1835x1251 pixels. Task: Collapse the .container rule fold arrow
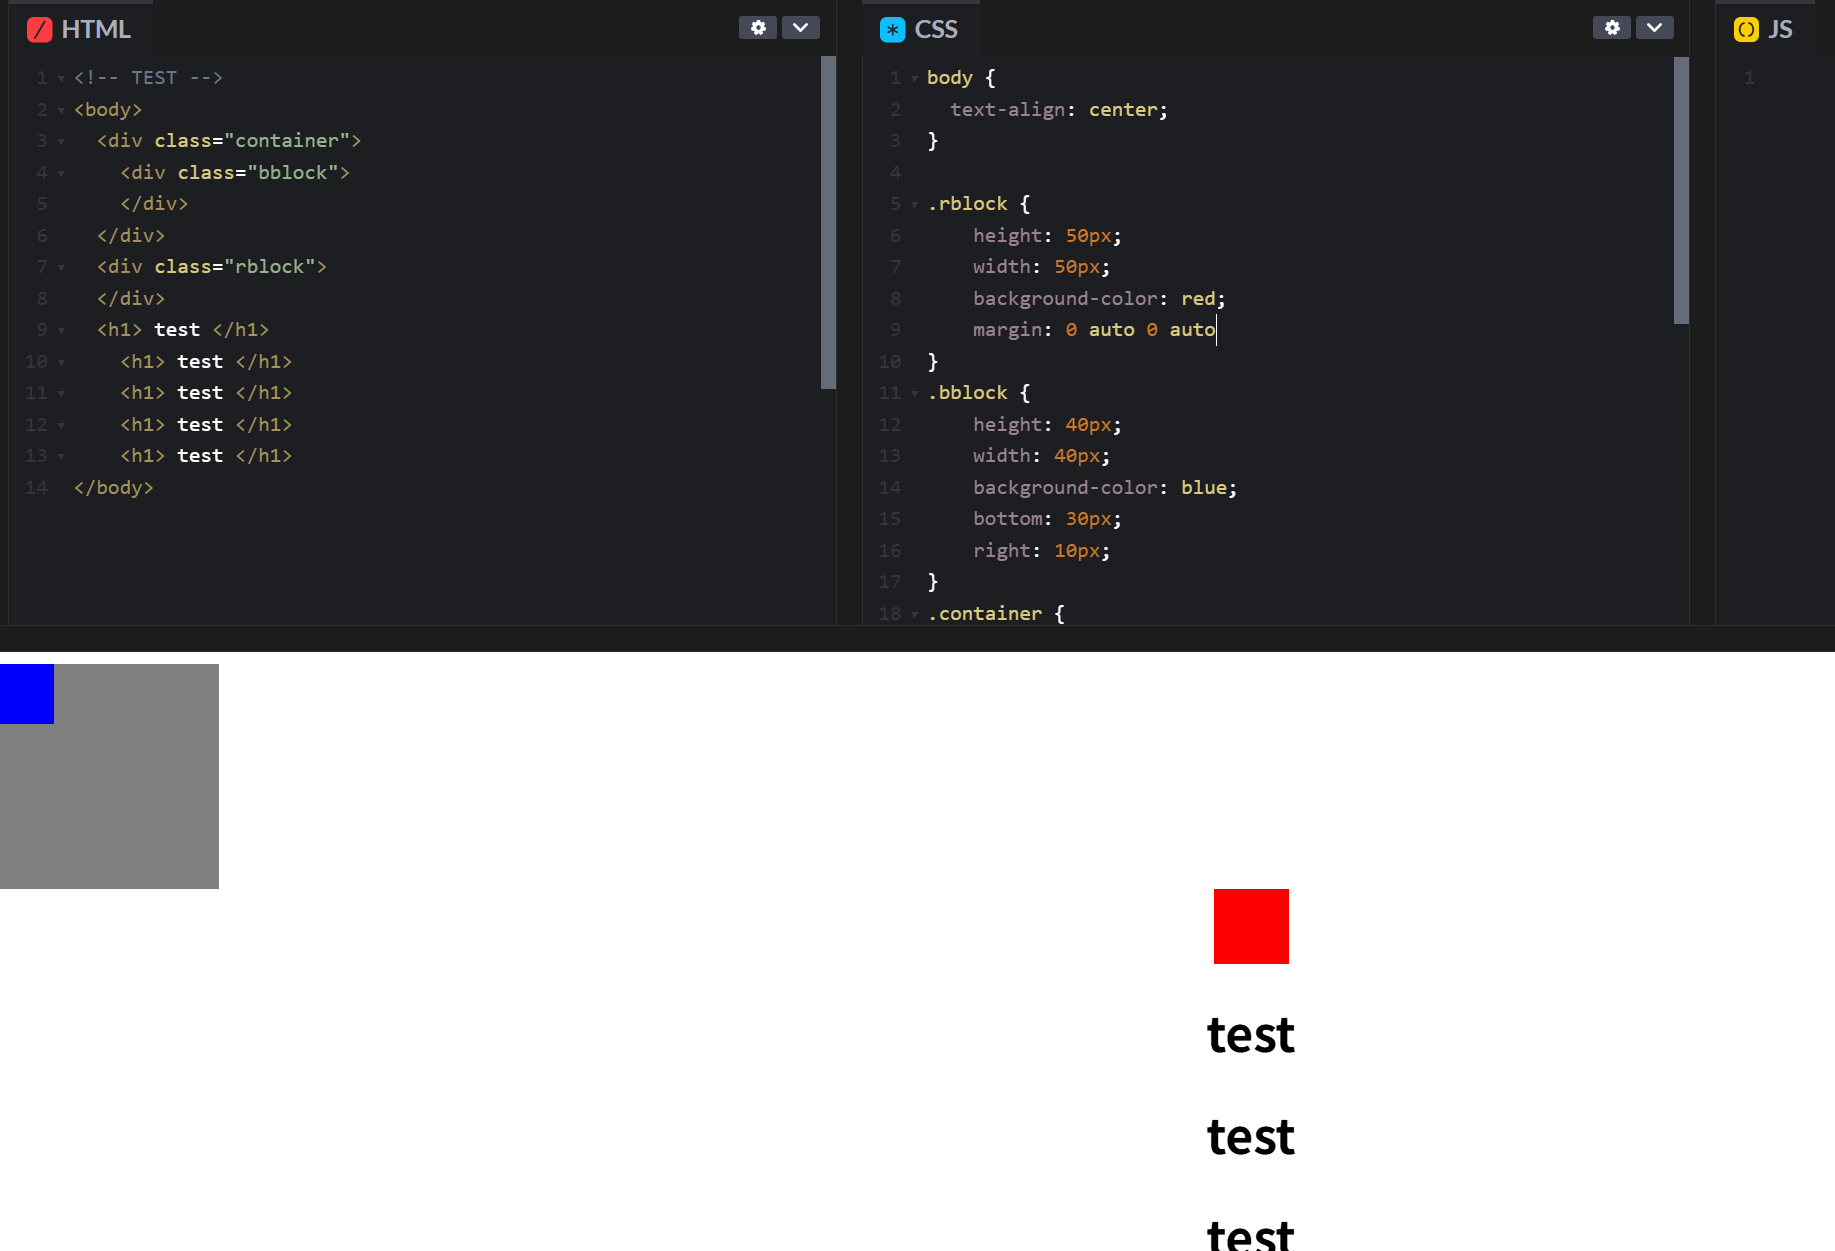[914, 614]
